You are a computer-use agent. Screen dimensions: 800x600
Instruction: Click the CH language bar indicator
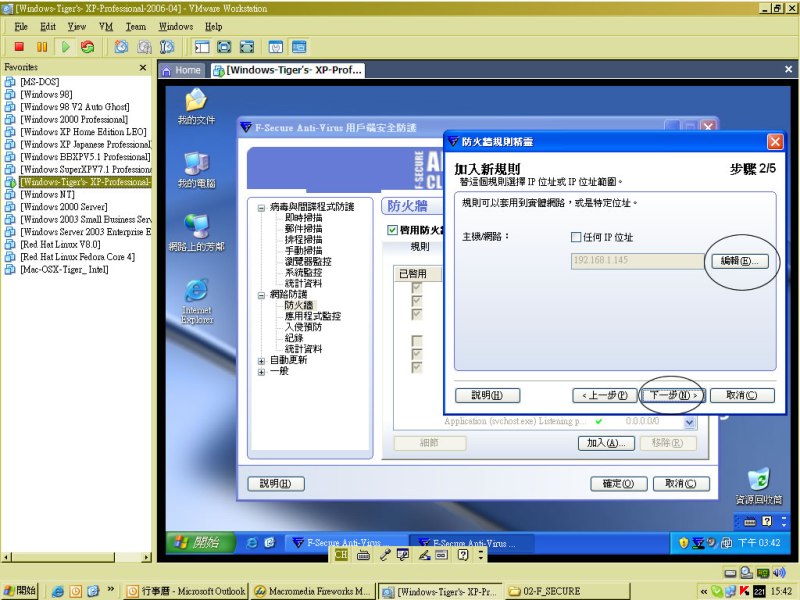click(x=341, y=555)
